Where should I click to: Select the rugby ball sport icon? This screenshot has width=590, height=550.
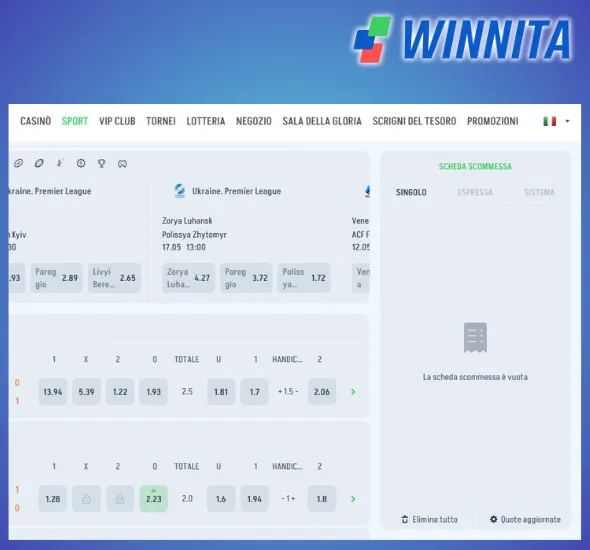pyautogui.click(x=39, y=163)
